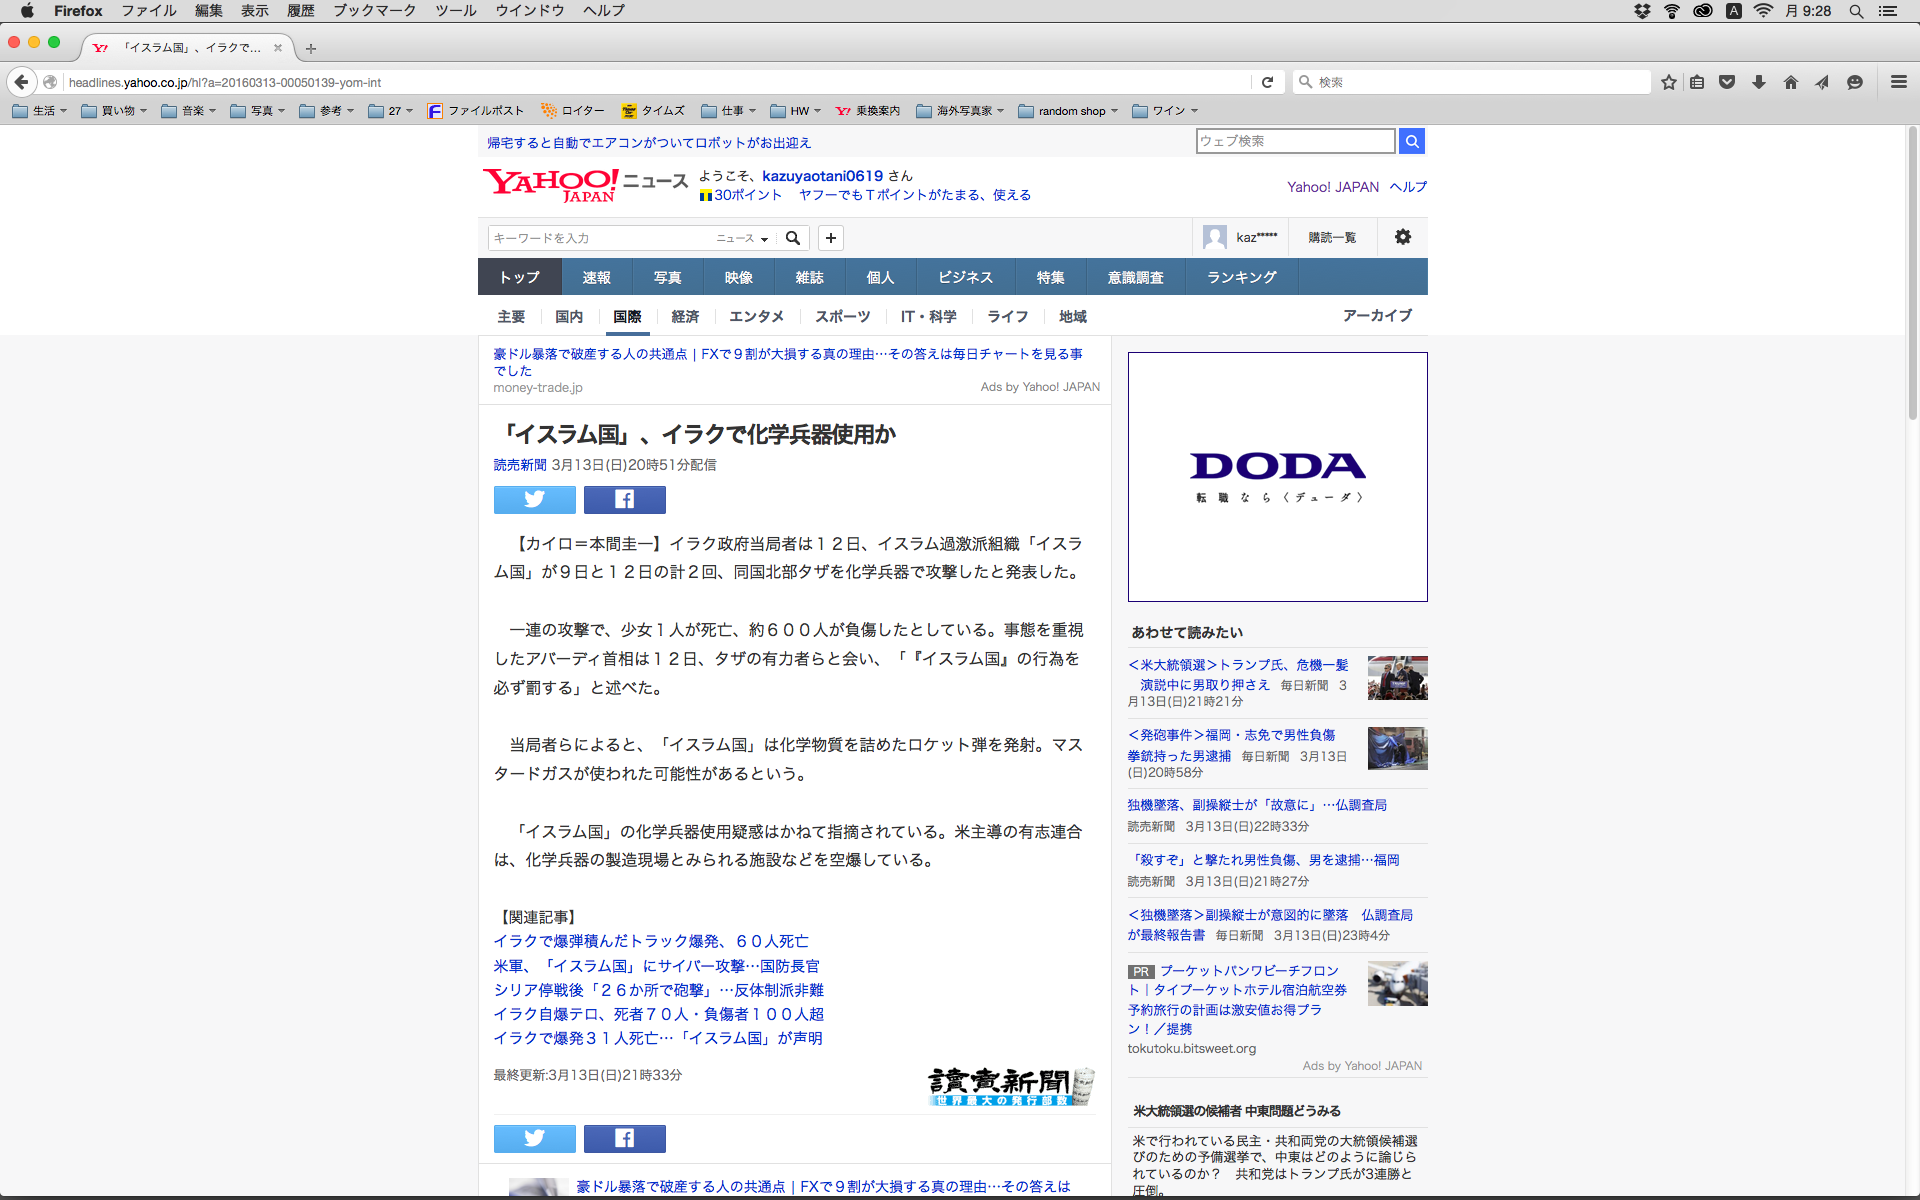The image size is (1920, 1200).
Task: Click the blue web search magnifier button
Action: pos(1411,141)
